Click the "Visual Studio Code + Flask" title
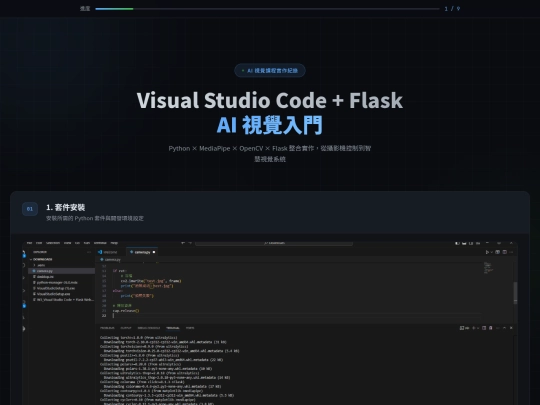 click(x=270, y=100)
